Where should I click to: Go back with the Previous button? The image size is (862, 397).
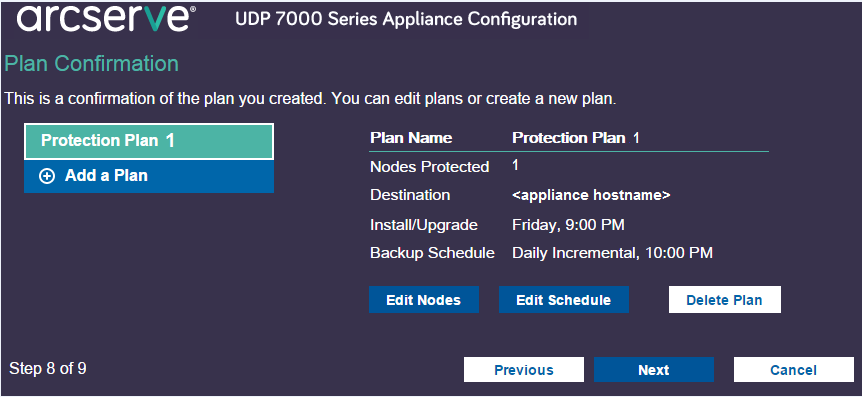click(x=524, y=370)
